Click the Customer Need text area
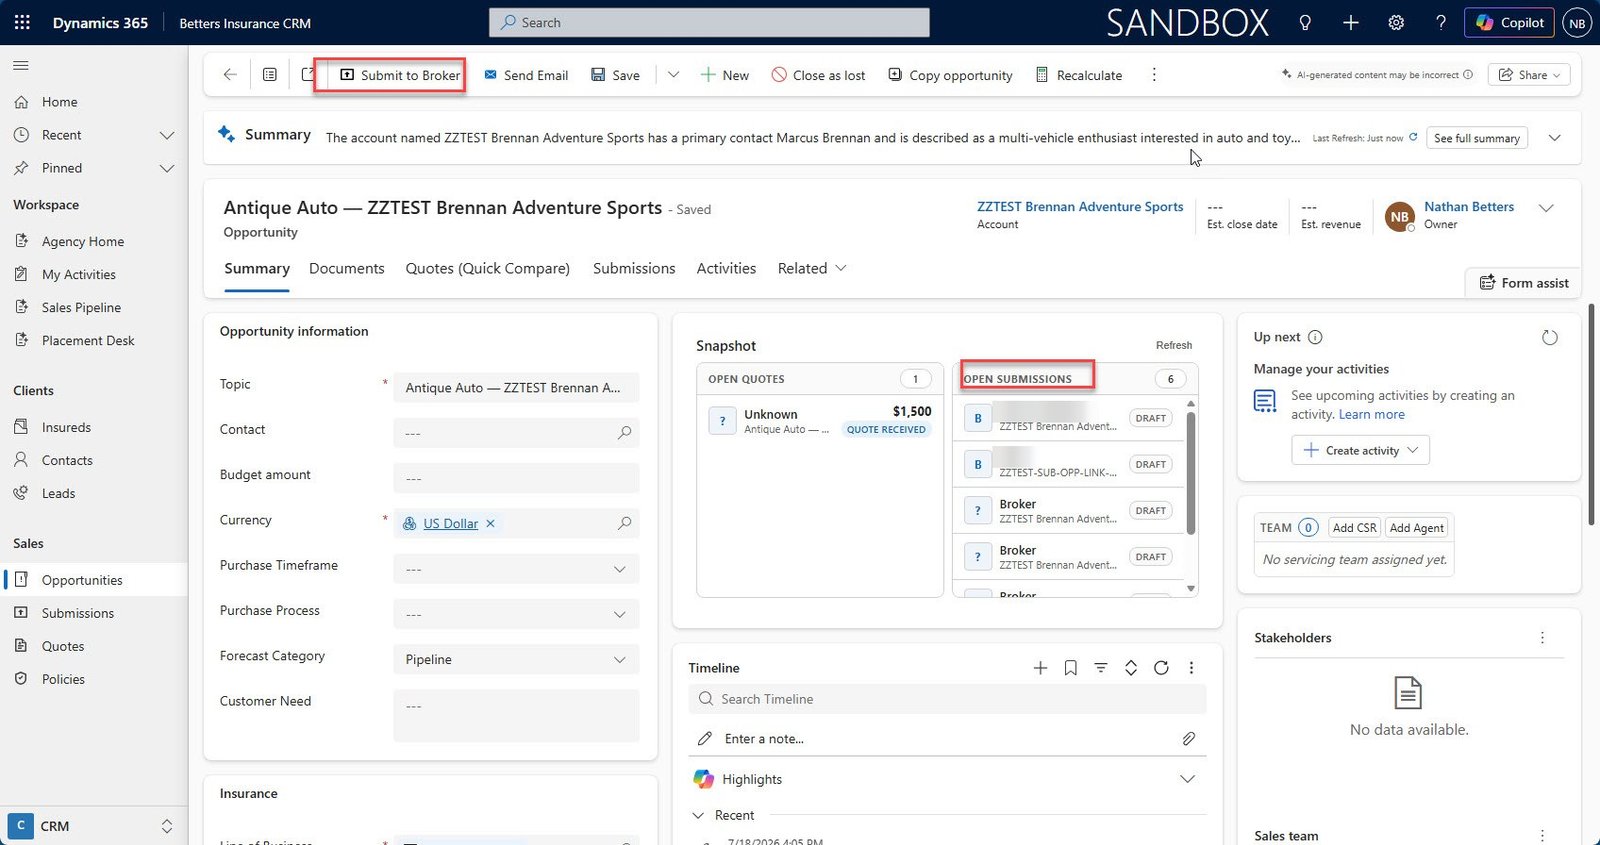The width and height of the screenshot is (1600, 845). point(516,715)
